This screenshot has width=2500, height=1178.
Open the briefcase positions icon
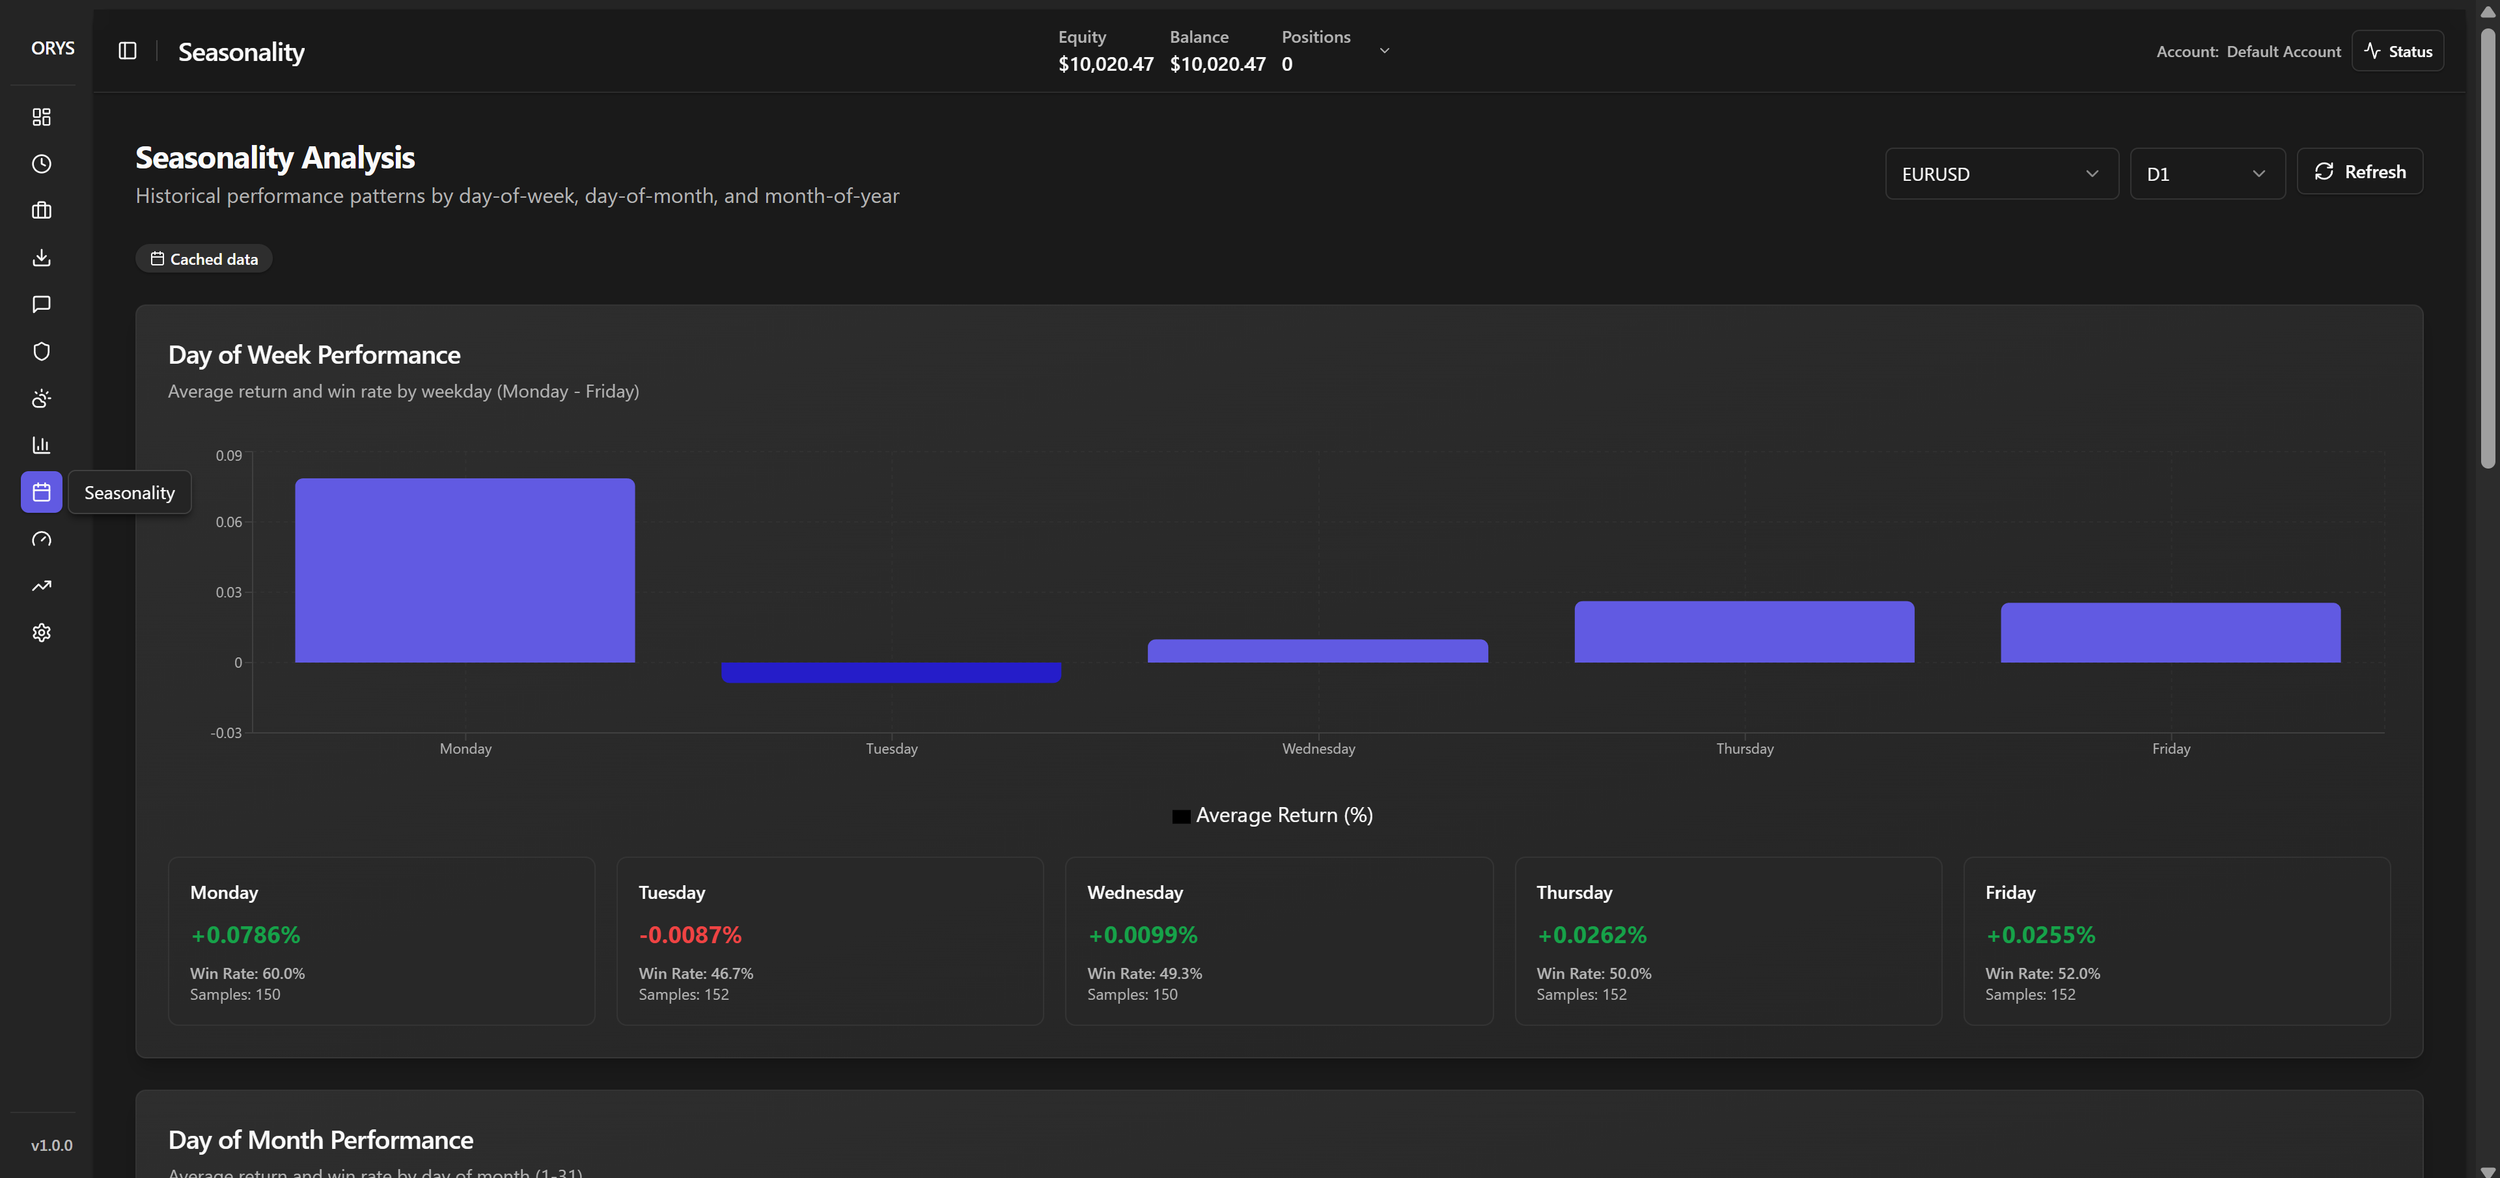pos(41,210)
